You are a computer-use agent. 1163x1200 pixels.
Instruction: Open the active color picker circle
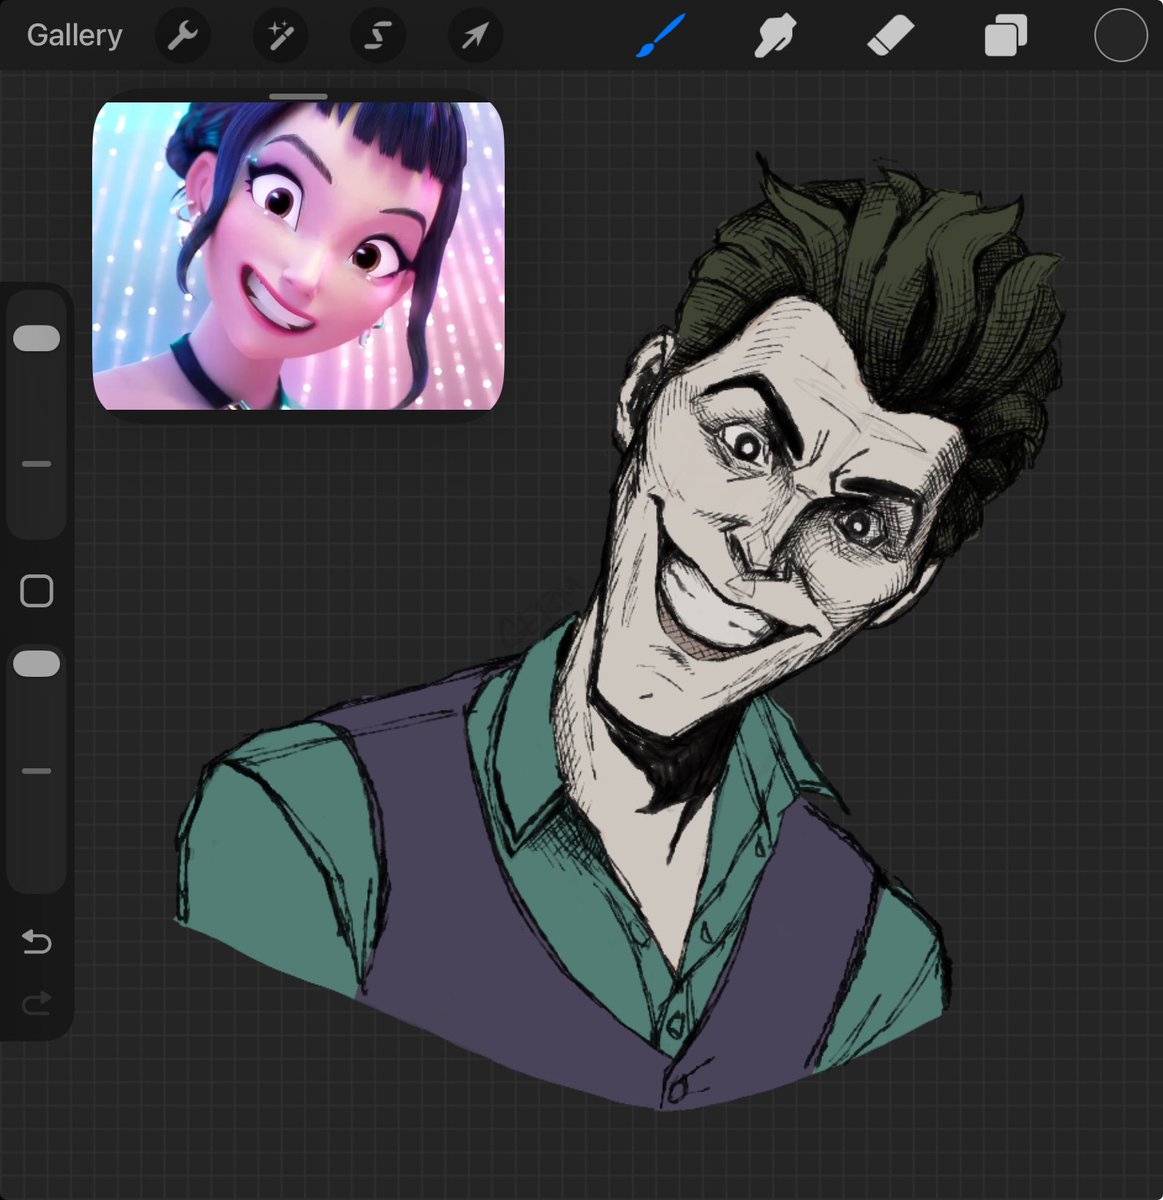pyautogui.click(x=1120, y=36)
